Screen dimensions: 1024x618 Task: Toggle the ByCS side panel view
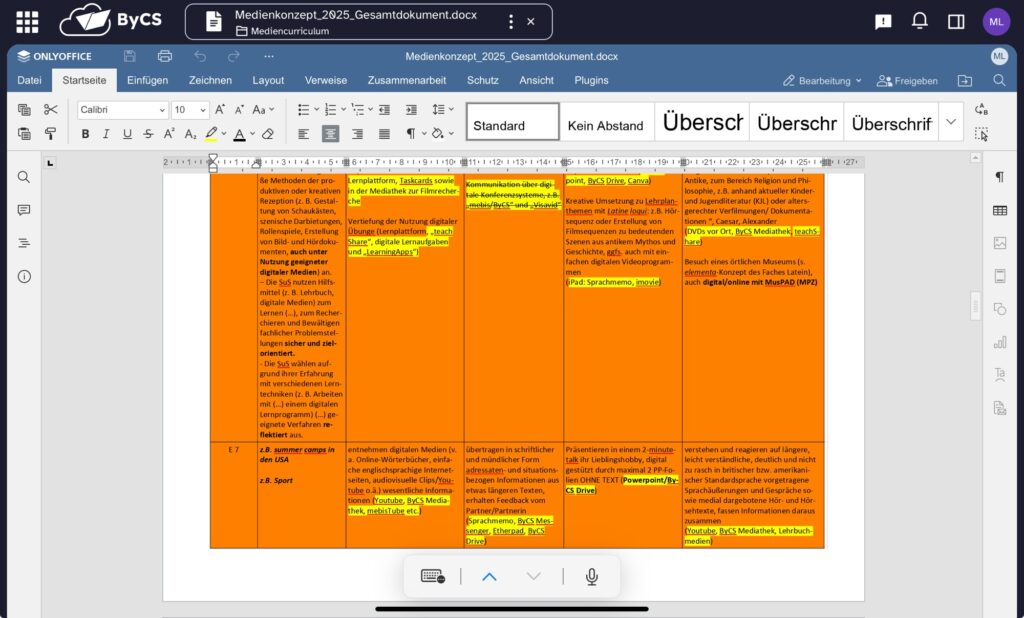(x=956, y=22)
